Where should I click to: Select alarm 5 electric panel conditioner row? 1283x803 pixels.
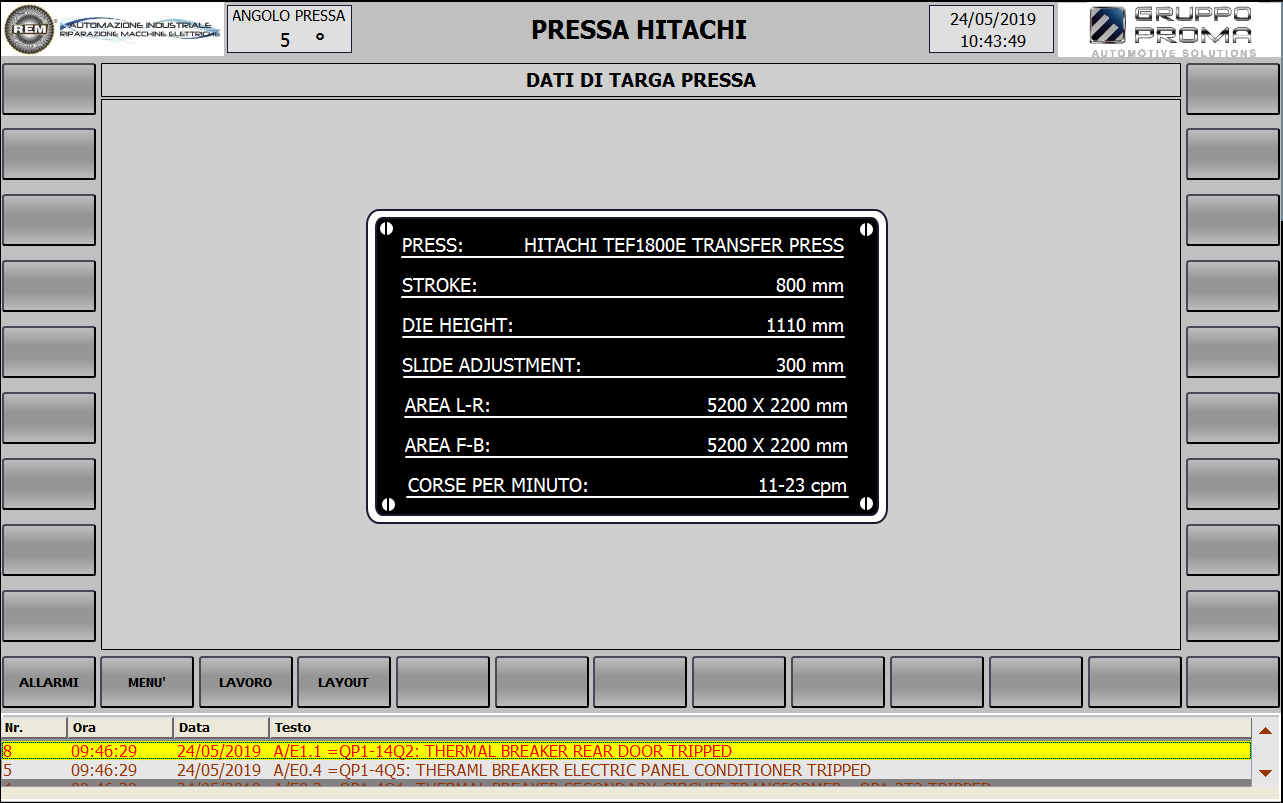tap(626, 770)
